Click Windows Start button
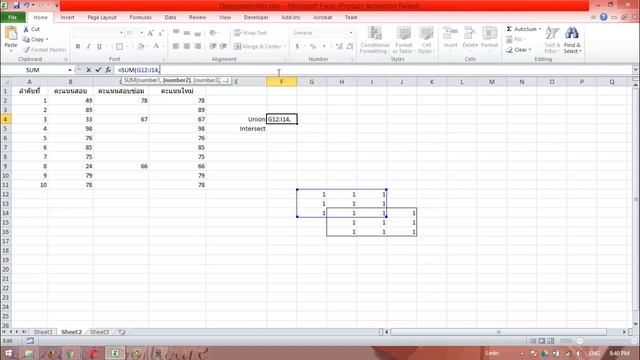The width and height of the screenshot is (640, 360). (x=8, y=353)
